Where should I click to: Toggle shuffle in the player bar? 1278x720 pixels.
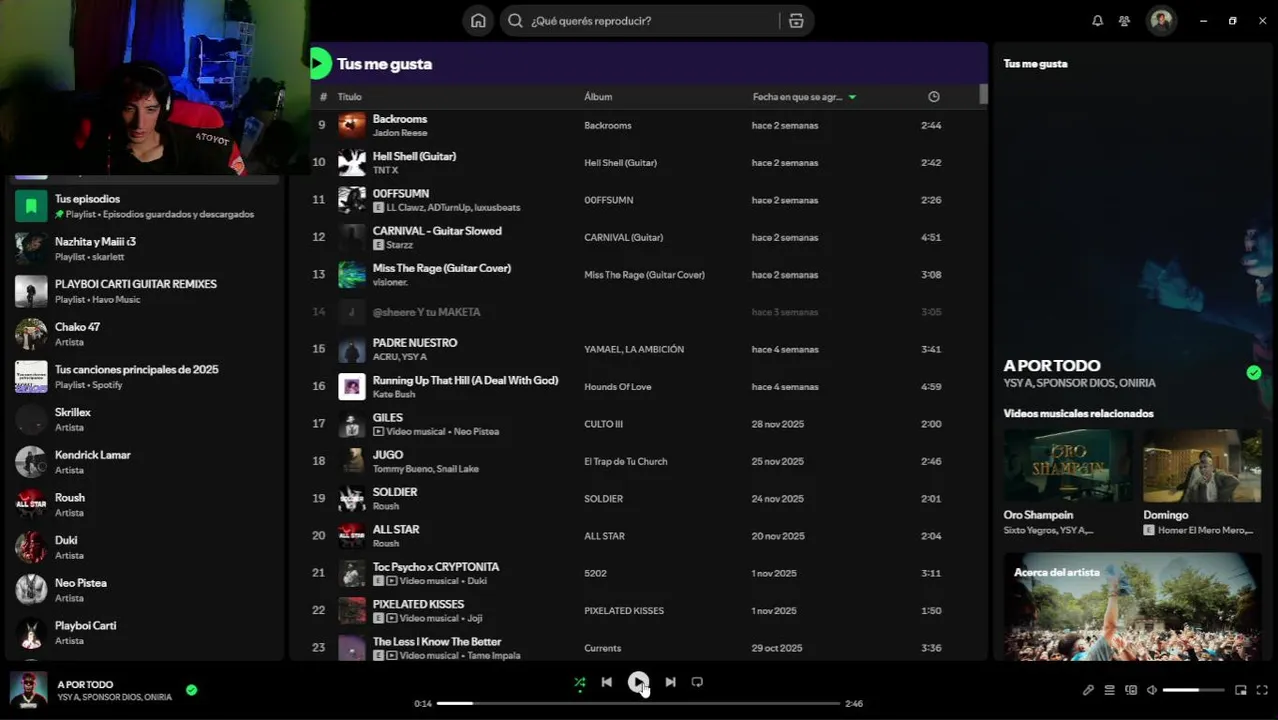pyautogui.click(x=580, y=682)
